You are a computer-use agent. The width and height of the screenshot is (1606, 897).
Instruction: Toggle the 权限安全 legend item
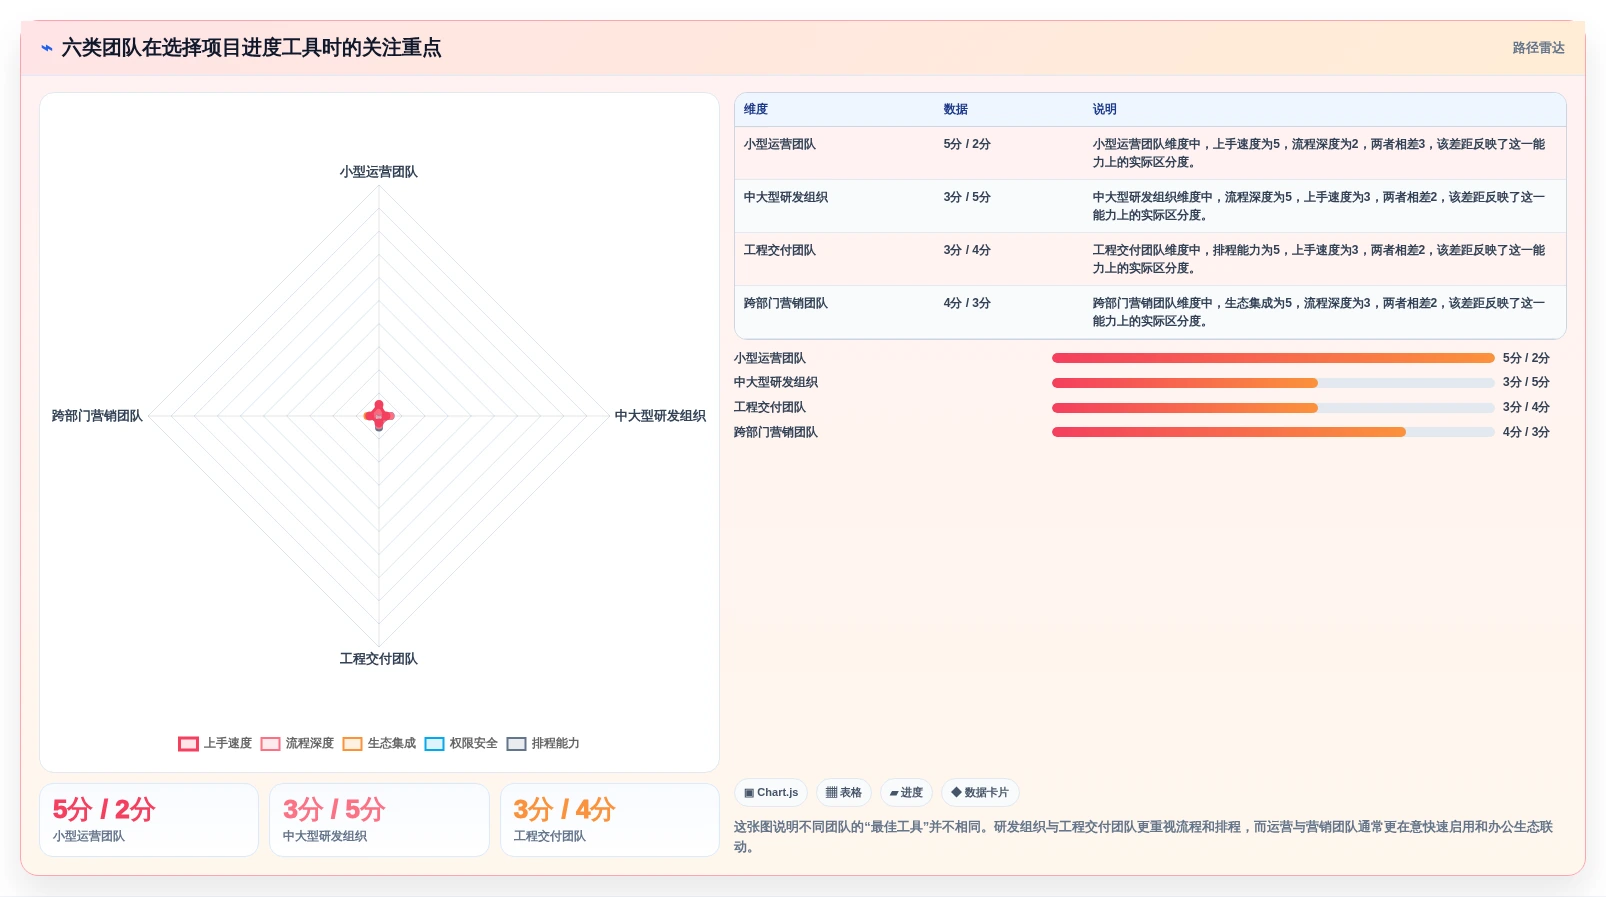(x=461, y=743)
